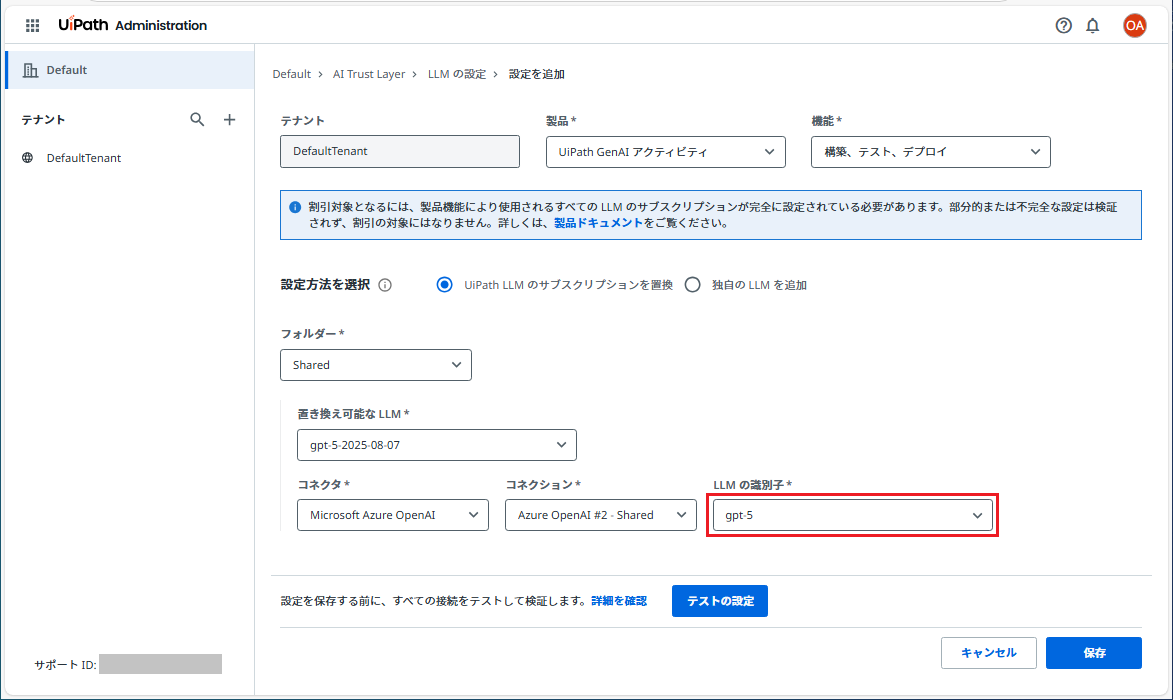Select UiPath LLM のサブスクリプションを置換 radio
This screenshot has width=1173, height=700.
click(444, 285)
